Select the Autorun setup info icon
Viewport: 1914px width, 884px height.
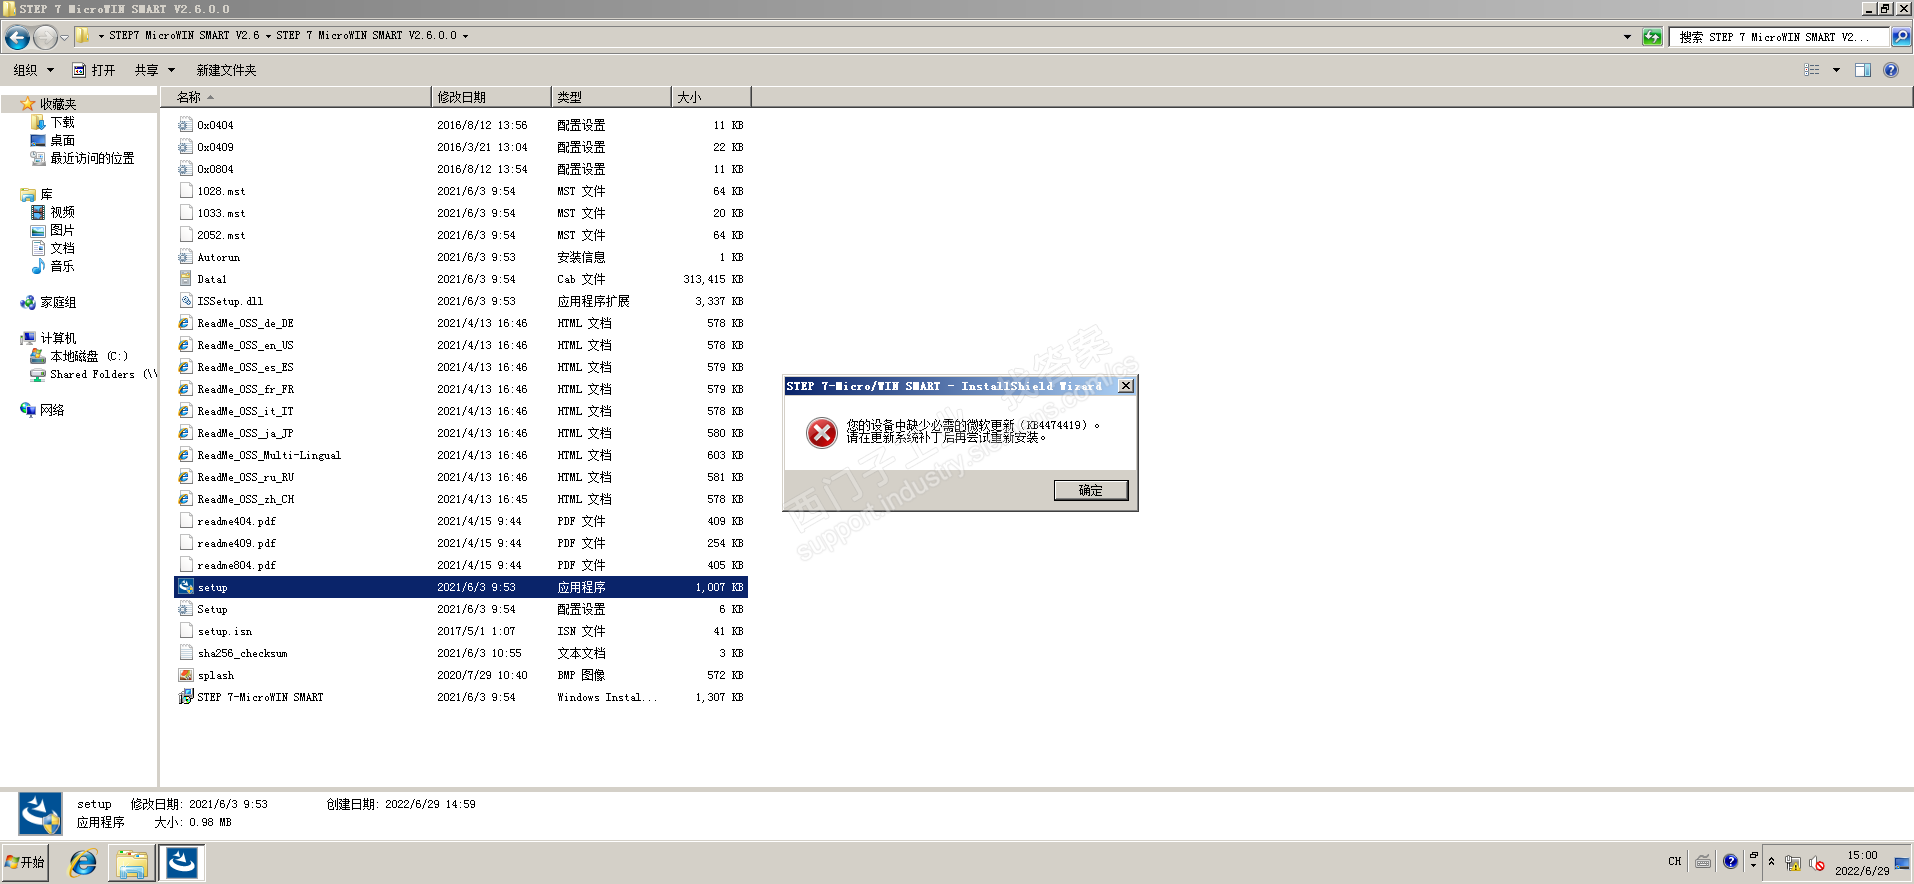tap(186, 257)
